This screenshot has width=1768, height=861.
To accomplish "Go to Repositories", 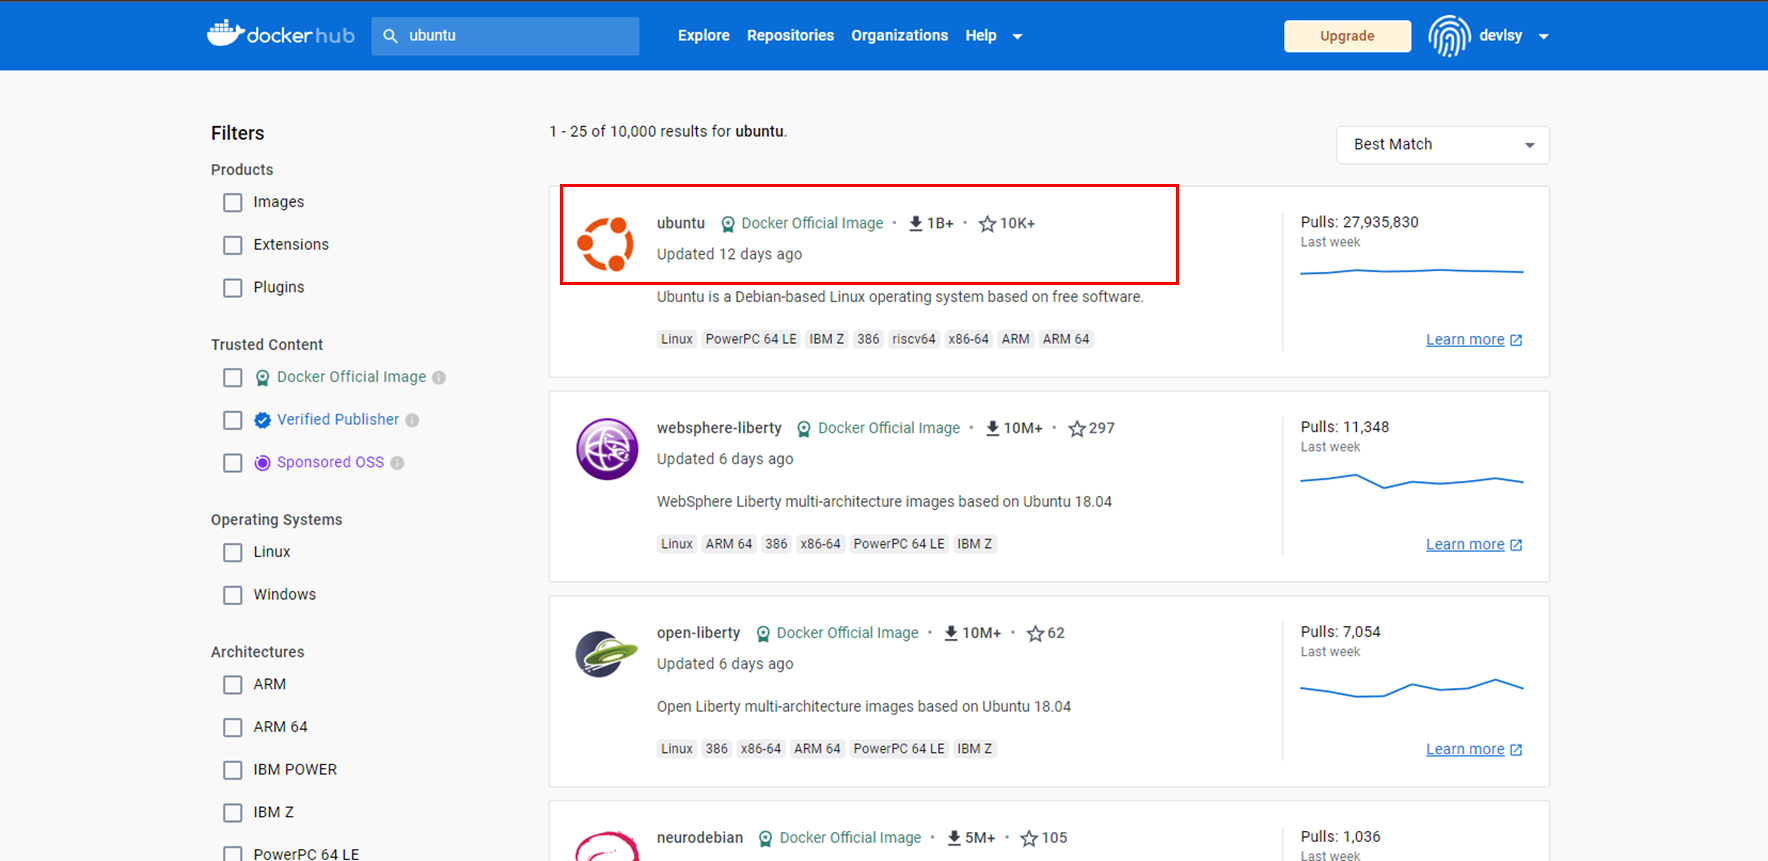I will click(x=790, y=36).
